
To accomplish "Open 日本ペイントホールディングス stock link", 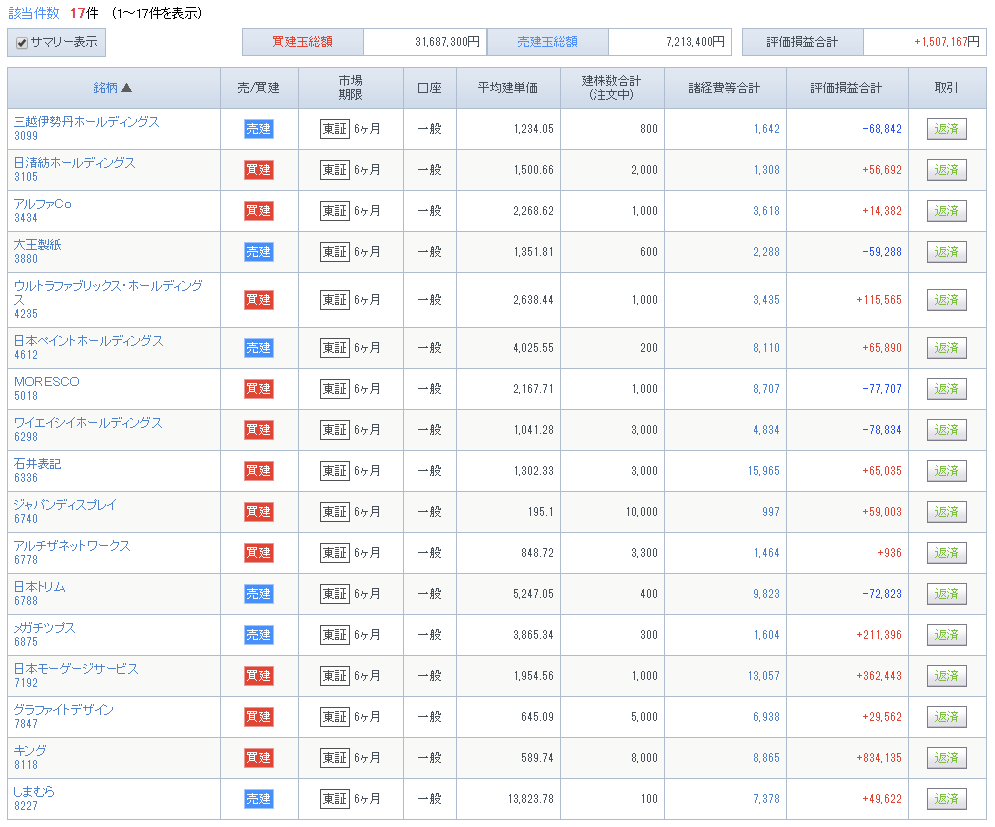I will coord(88,341).
